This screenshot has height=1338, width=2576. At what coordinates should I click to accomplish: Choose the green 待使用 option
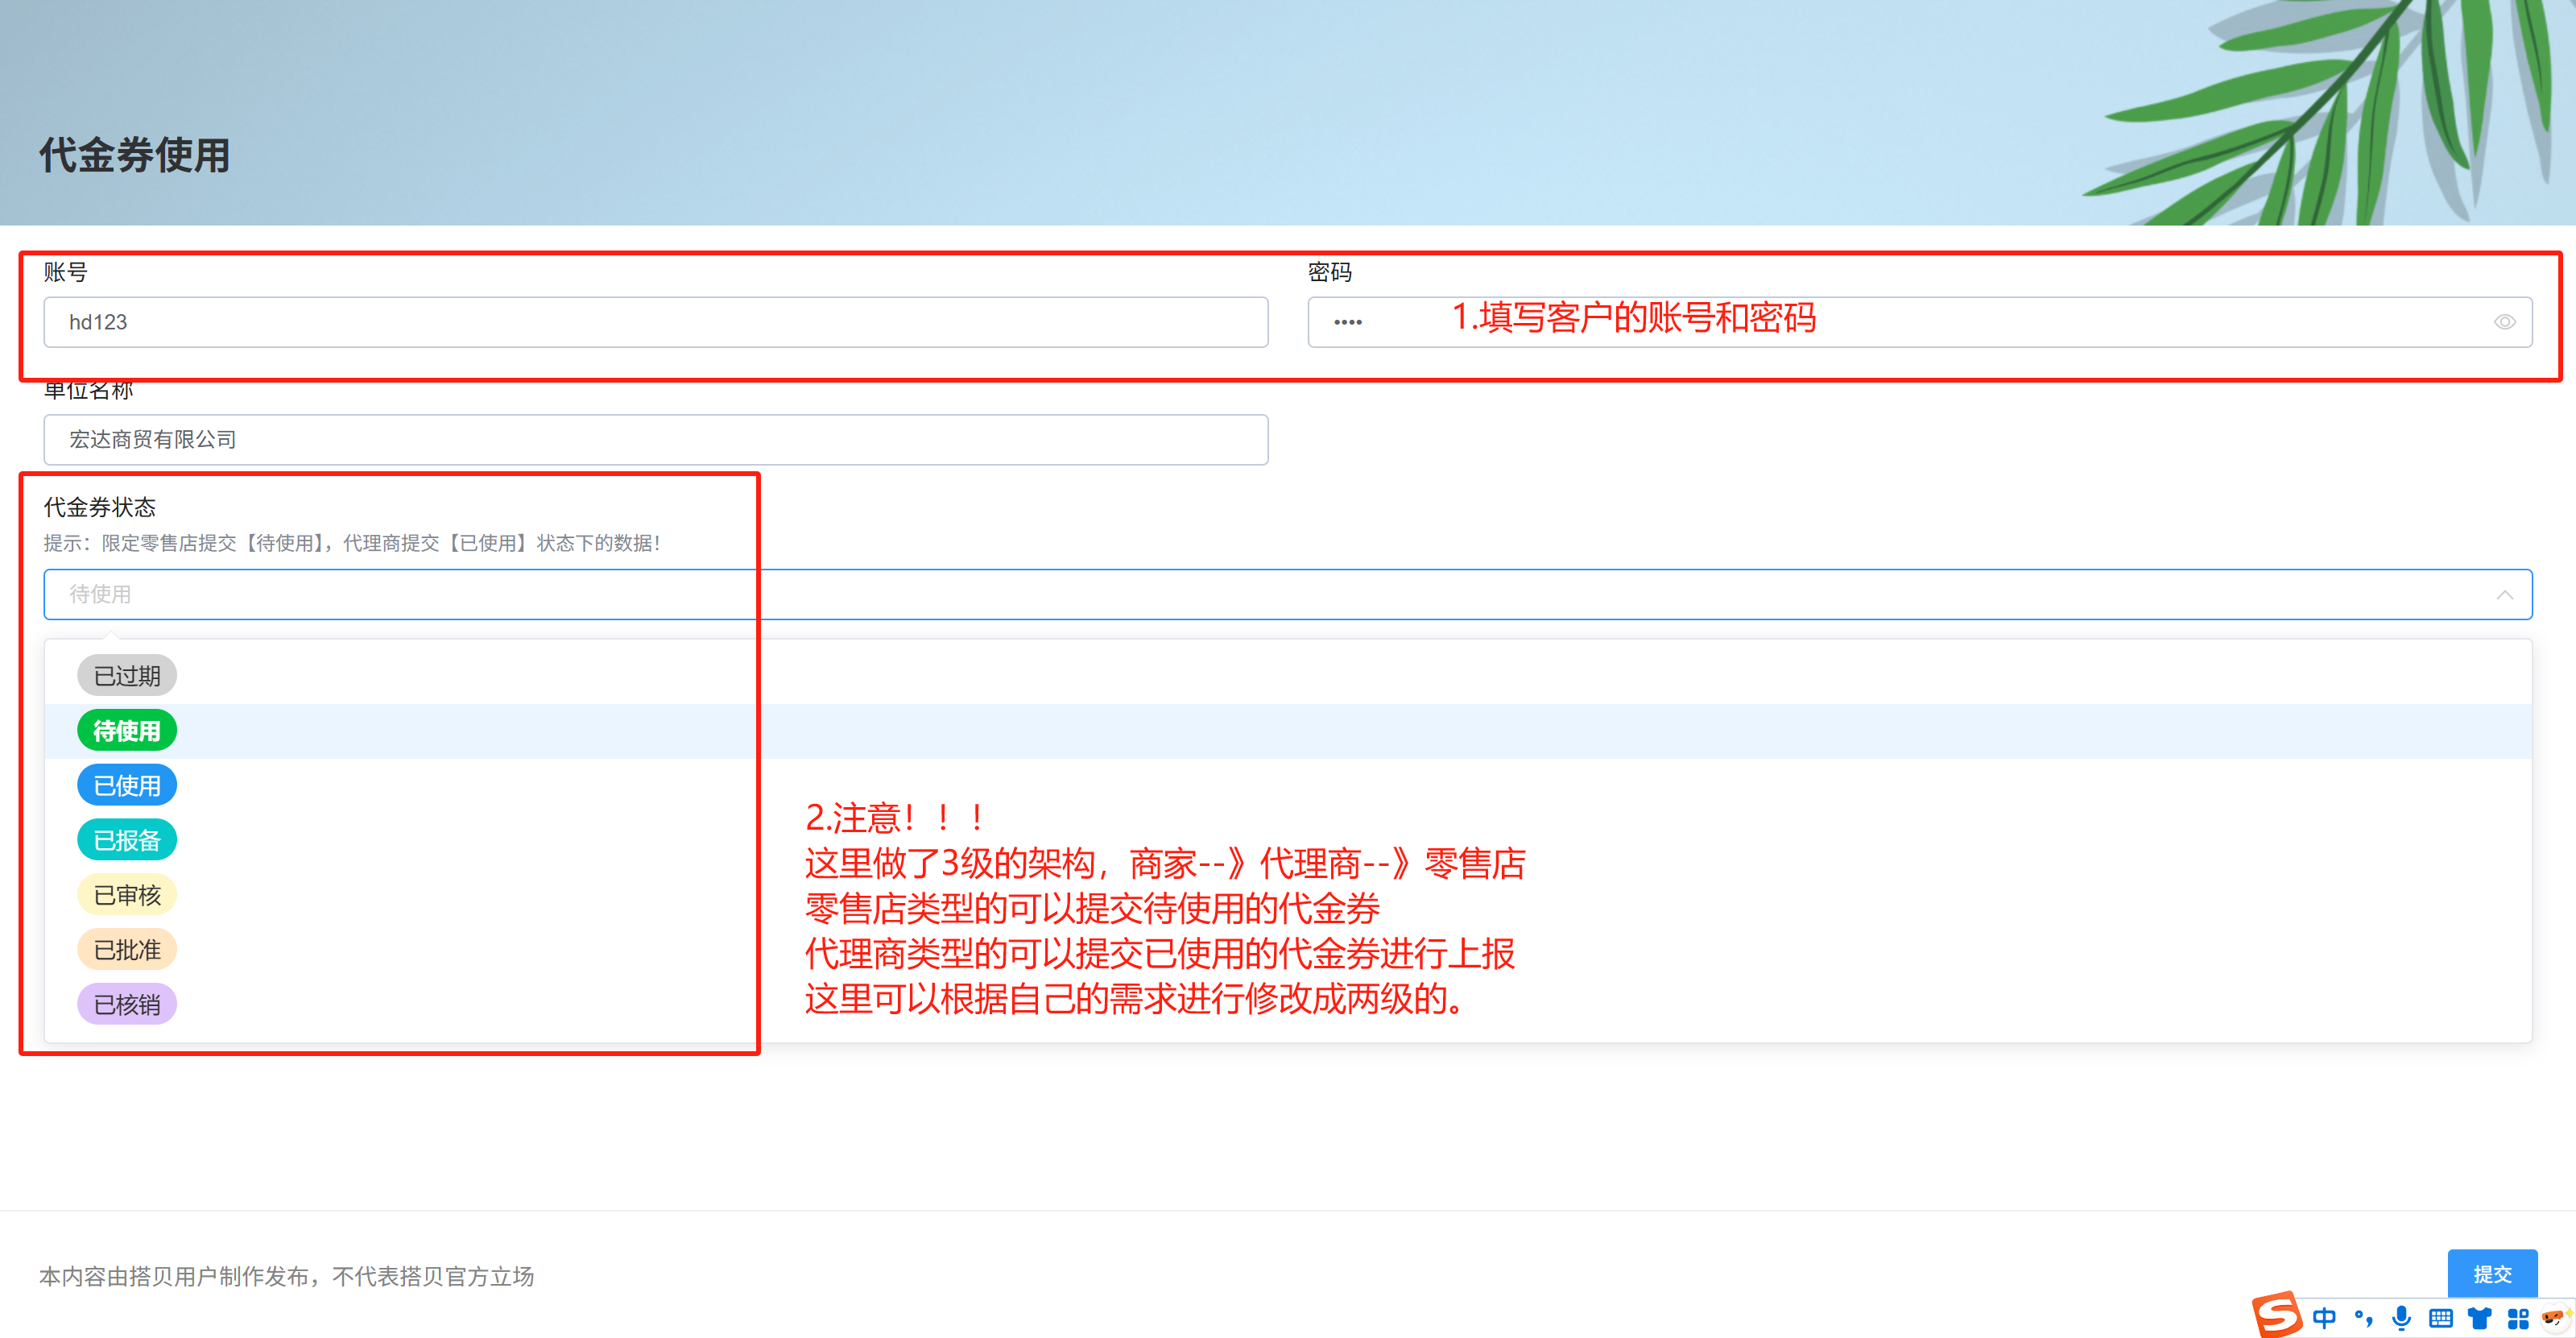point(127,731)
